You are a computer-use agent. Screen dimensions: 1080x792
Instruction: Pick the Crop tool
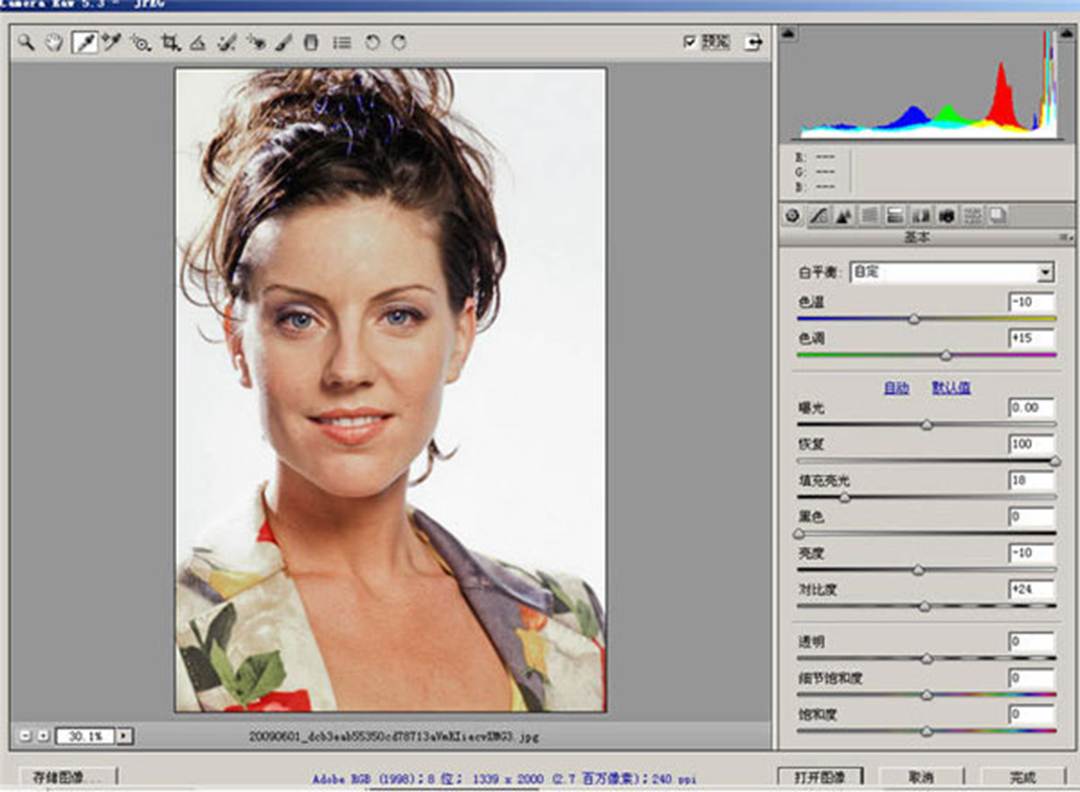(170, 43)
